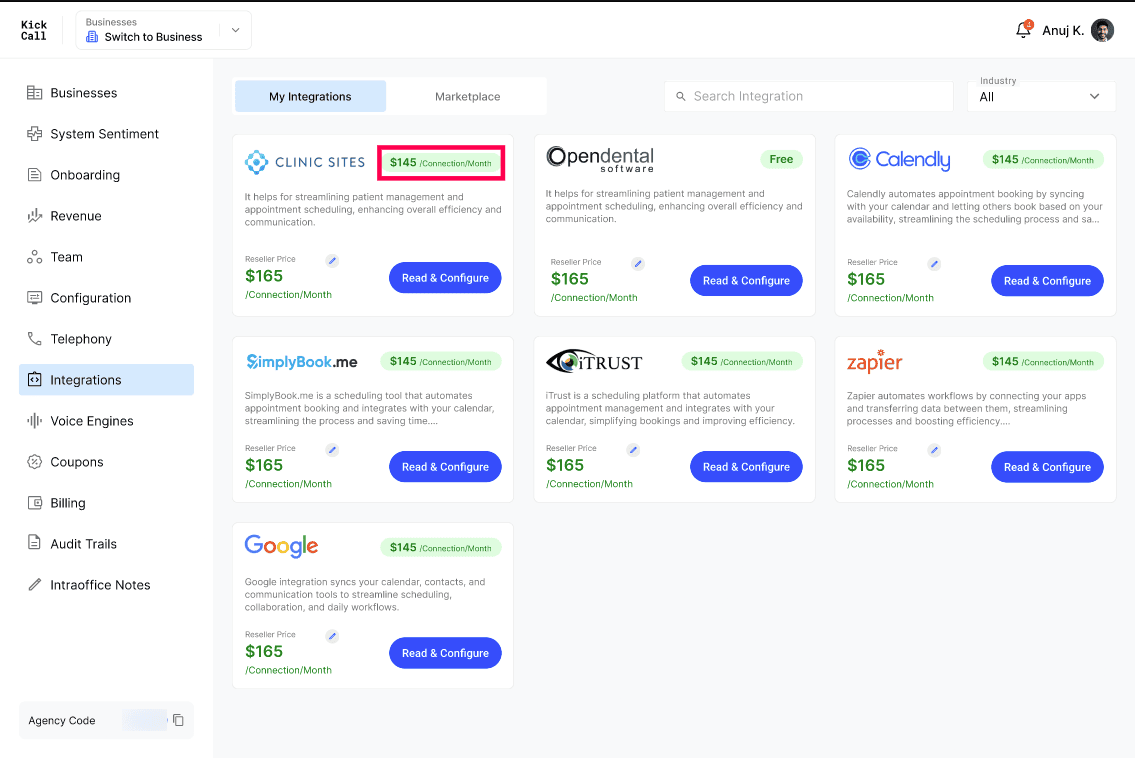Read & Configure the Opendental integration
This screenshot has width=1135, height=758.
tap(746, 281)
